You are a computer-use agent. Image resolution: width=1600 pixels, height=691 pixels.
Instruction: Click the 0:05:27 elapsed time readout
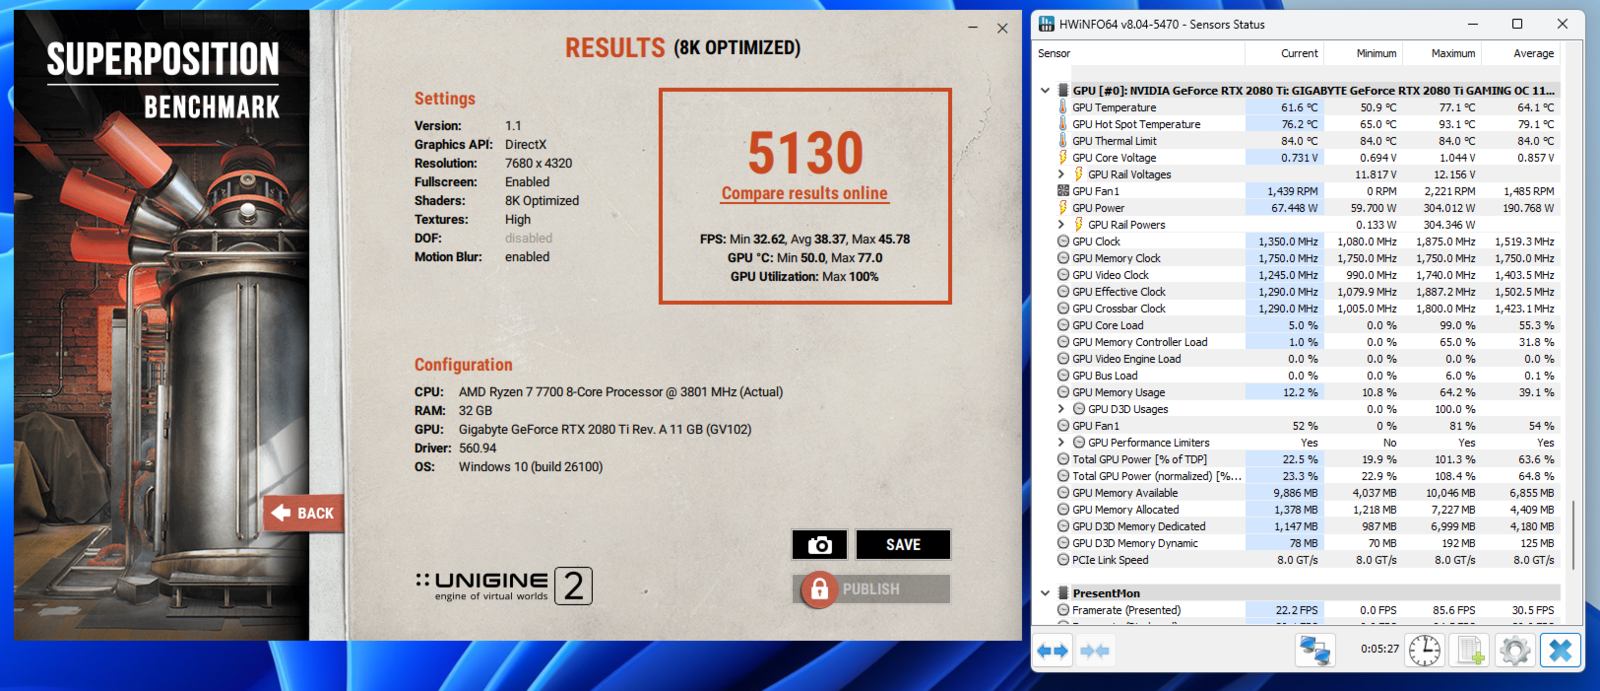point(1380,649)
